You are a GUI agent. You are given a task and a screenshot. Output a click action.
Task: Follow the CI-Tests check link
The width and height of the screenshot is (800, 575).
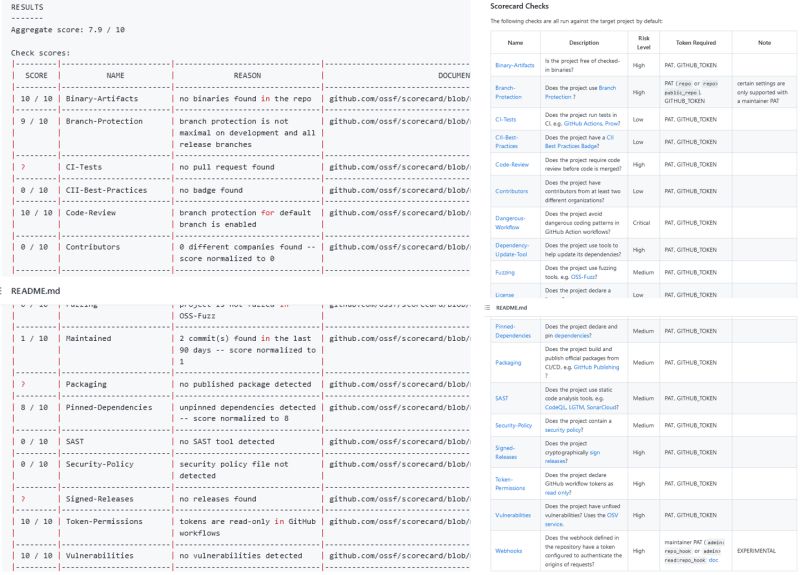tap(506, 119)
